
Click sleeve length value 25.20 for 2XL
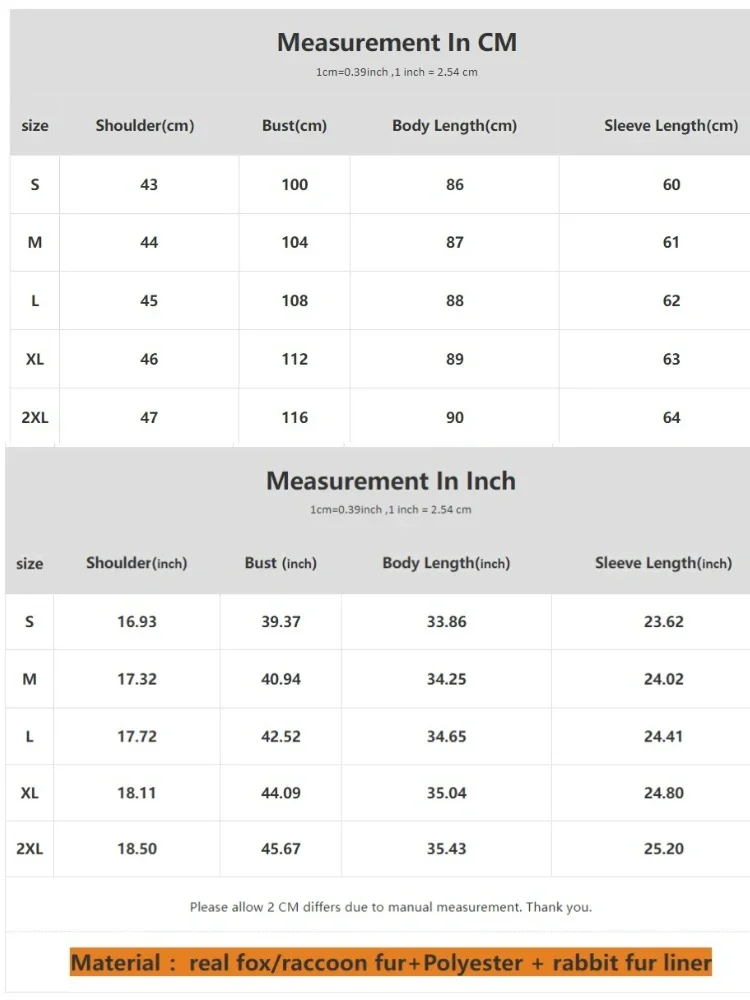664,849
